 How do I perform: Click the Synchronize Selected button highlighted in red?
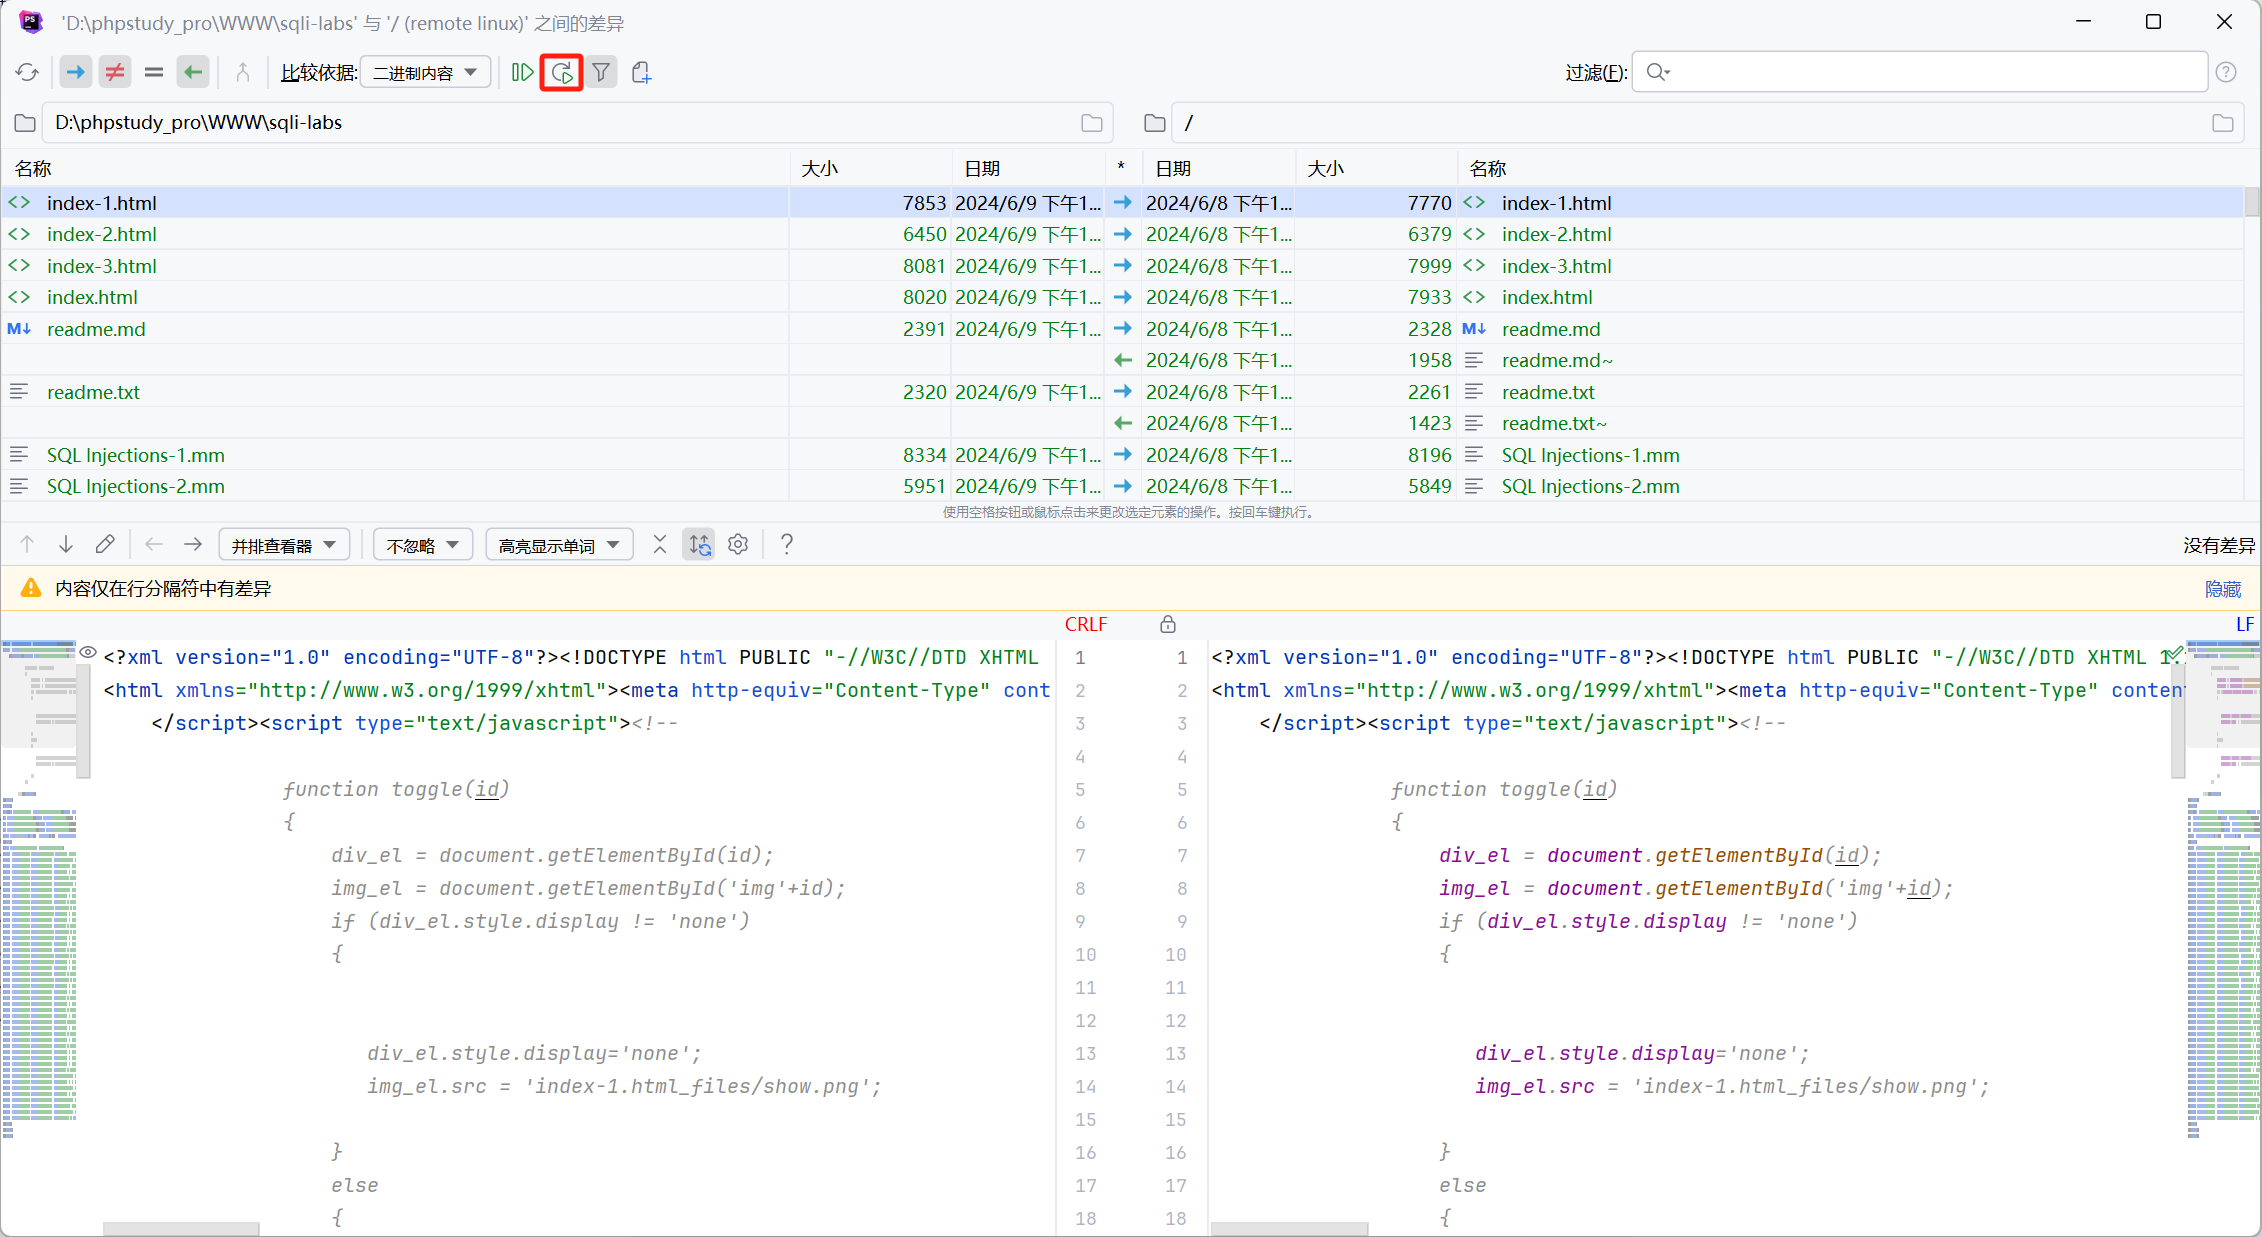[x=561, y=72]
